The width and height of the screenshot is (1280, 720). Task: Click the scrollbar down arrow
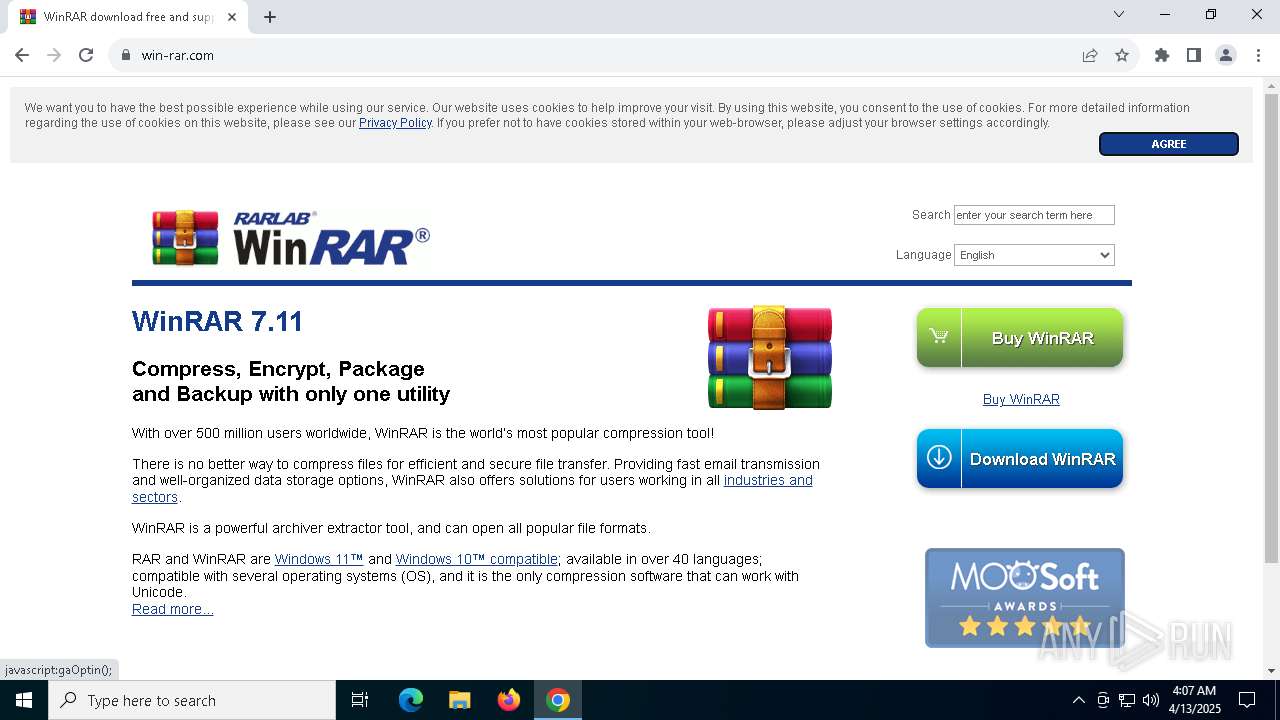[x=1271, y=671]
